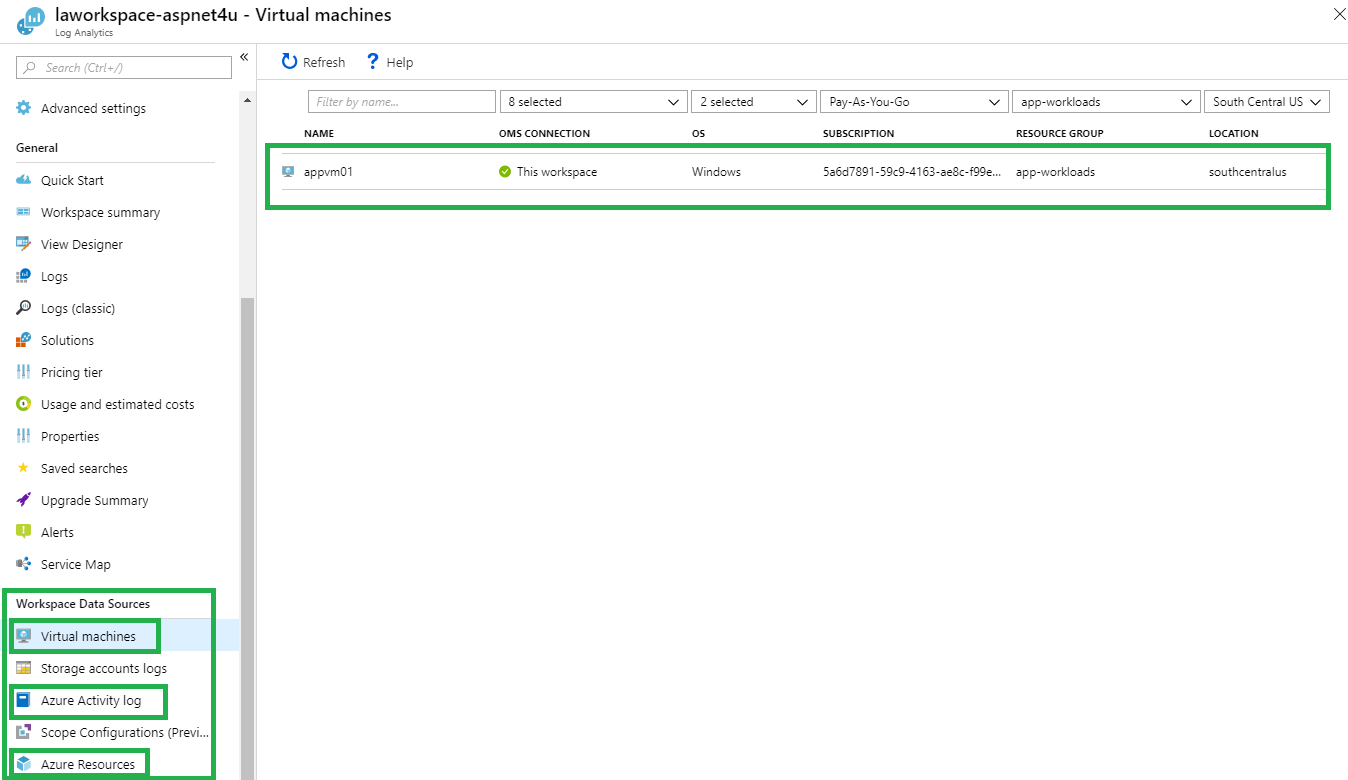Viewport: 1348px width, 780px height.
Task: Click the Log Analytics workspace icon
Action: [31, 21]
